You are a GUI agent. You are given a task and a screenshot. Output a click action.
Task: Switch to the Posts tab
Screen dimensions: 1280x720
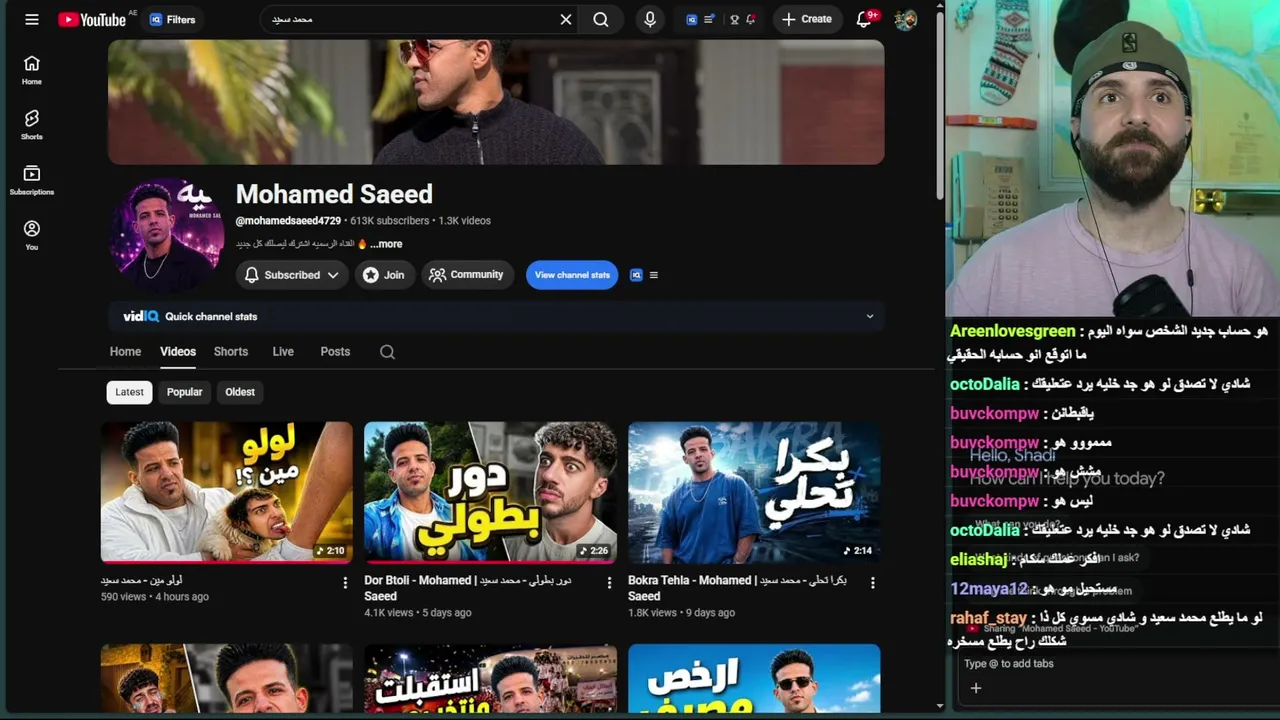(x=335, y=352)
